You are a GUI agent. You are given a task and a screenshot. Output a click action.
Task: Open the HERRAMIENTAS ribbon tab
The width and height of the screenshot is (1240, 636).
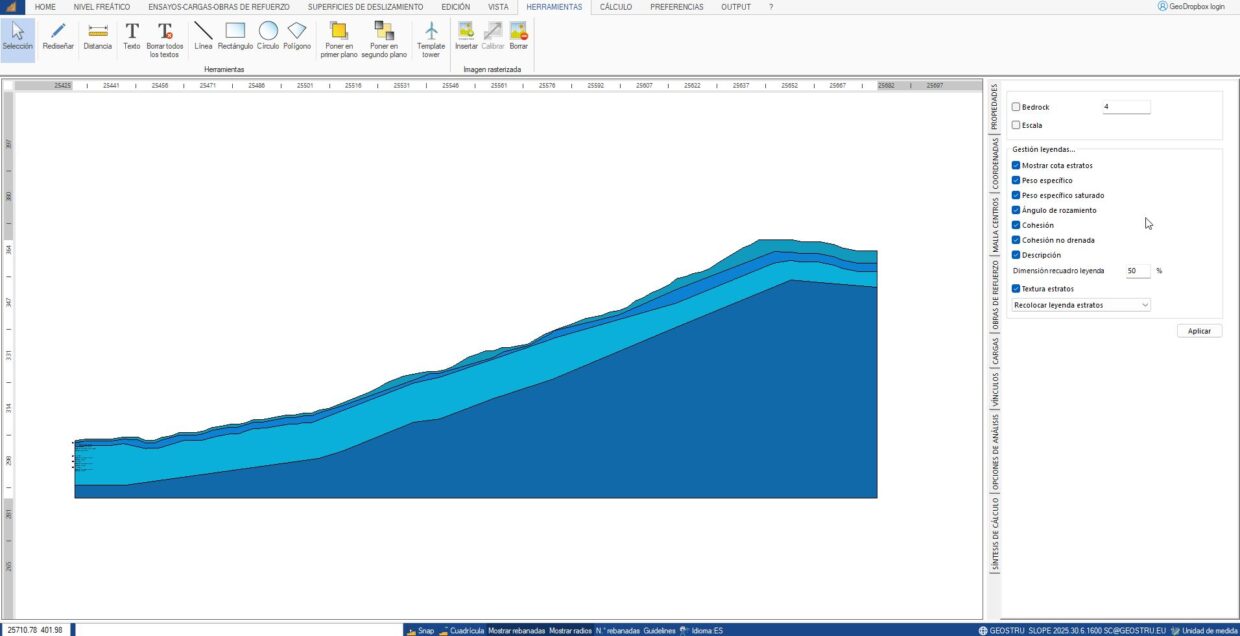[x=553, y=6]
